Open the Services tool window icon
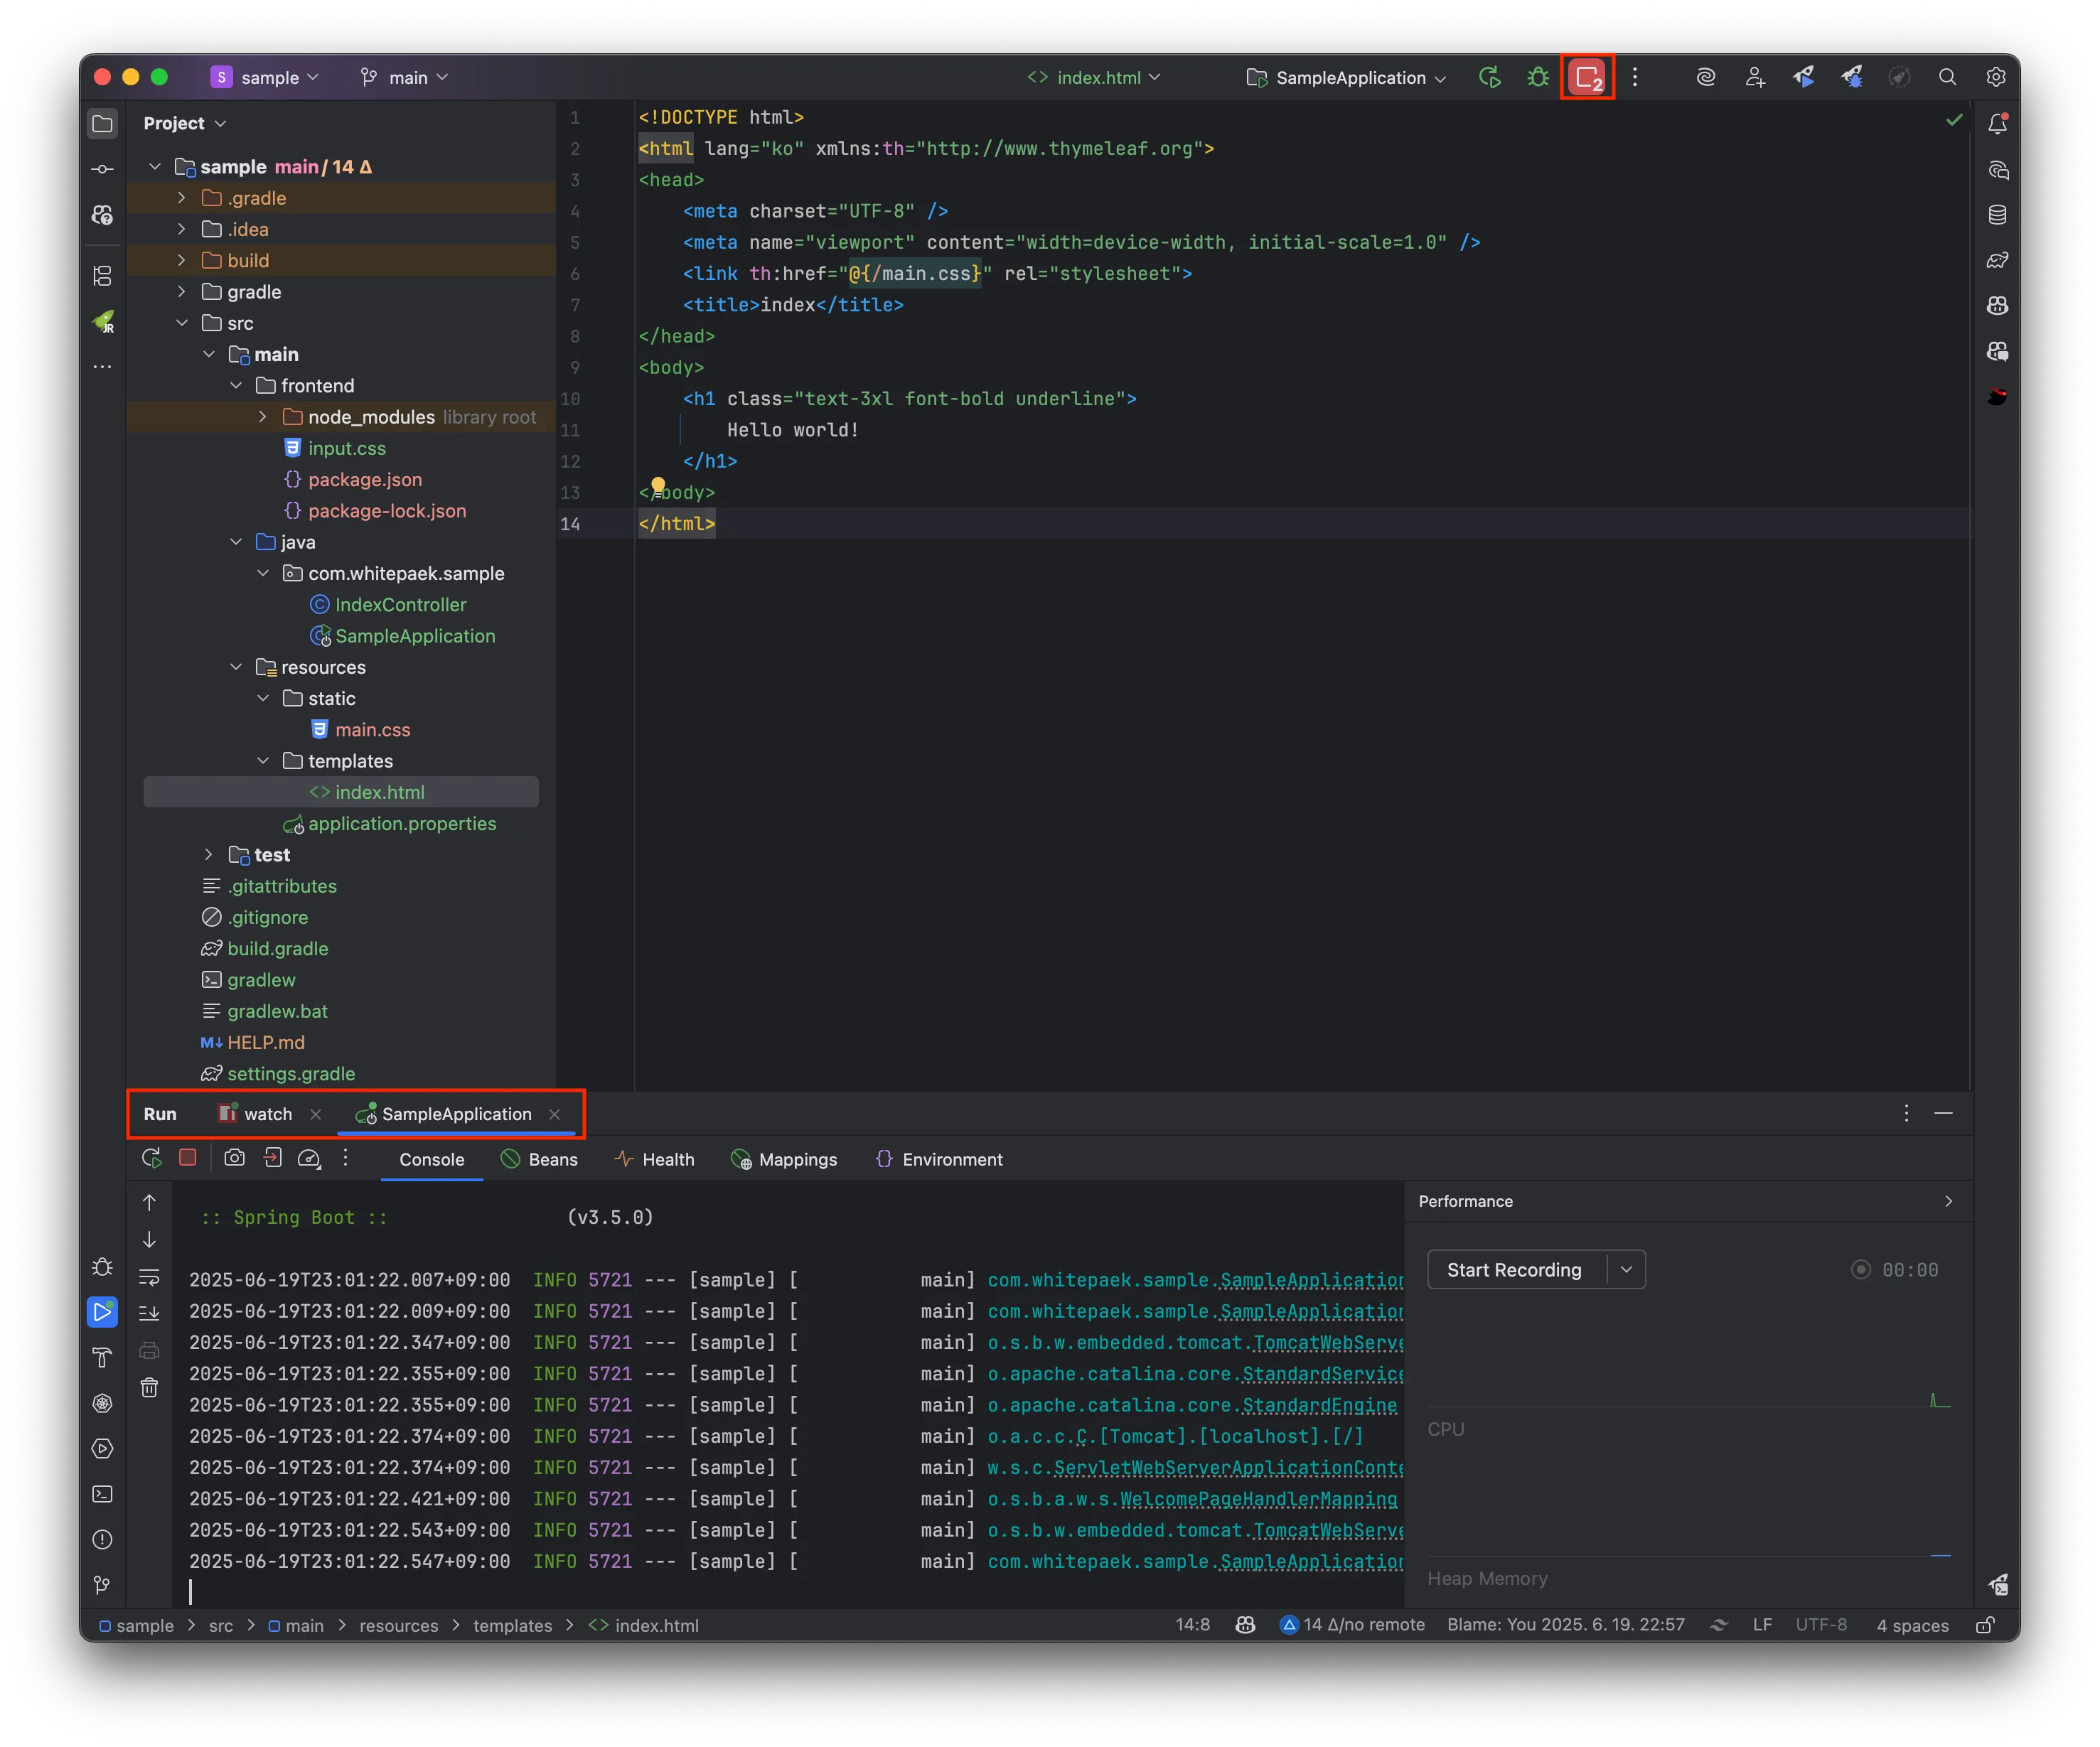The height and width of the screenshot is (1747, 2100). click(x=102, y=1448)
